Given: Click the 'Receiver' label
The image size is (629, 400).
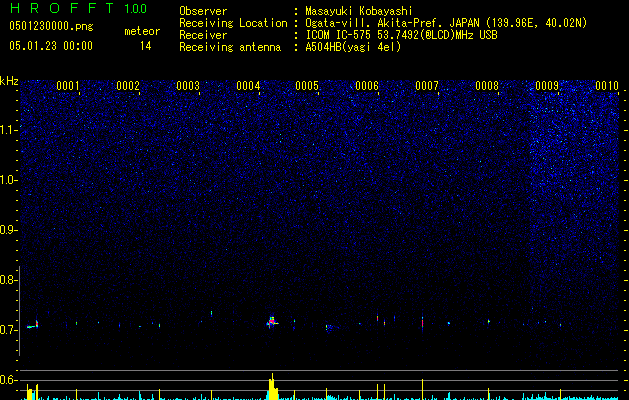Looking at the screenshot, I should coord(203,35).
